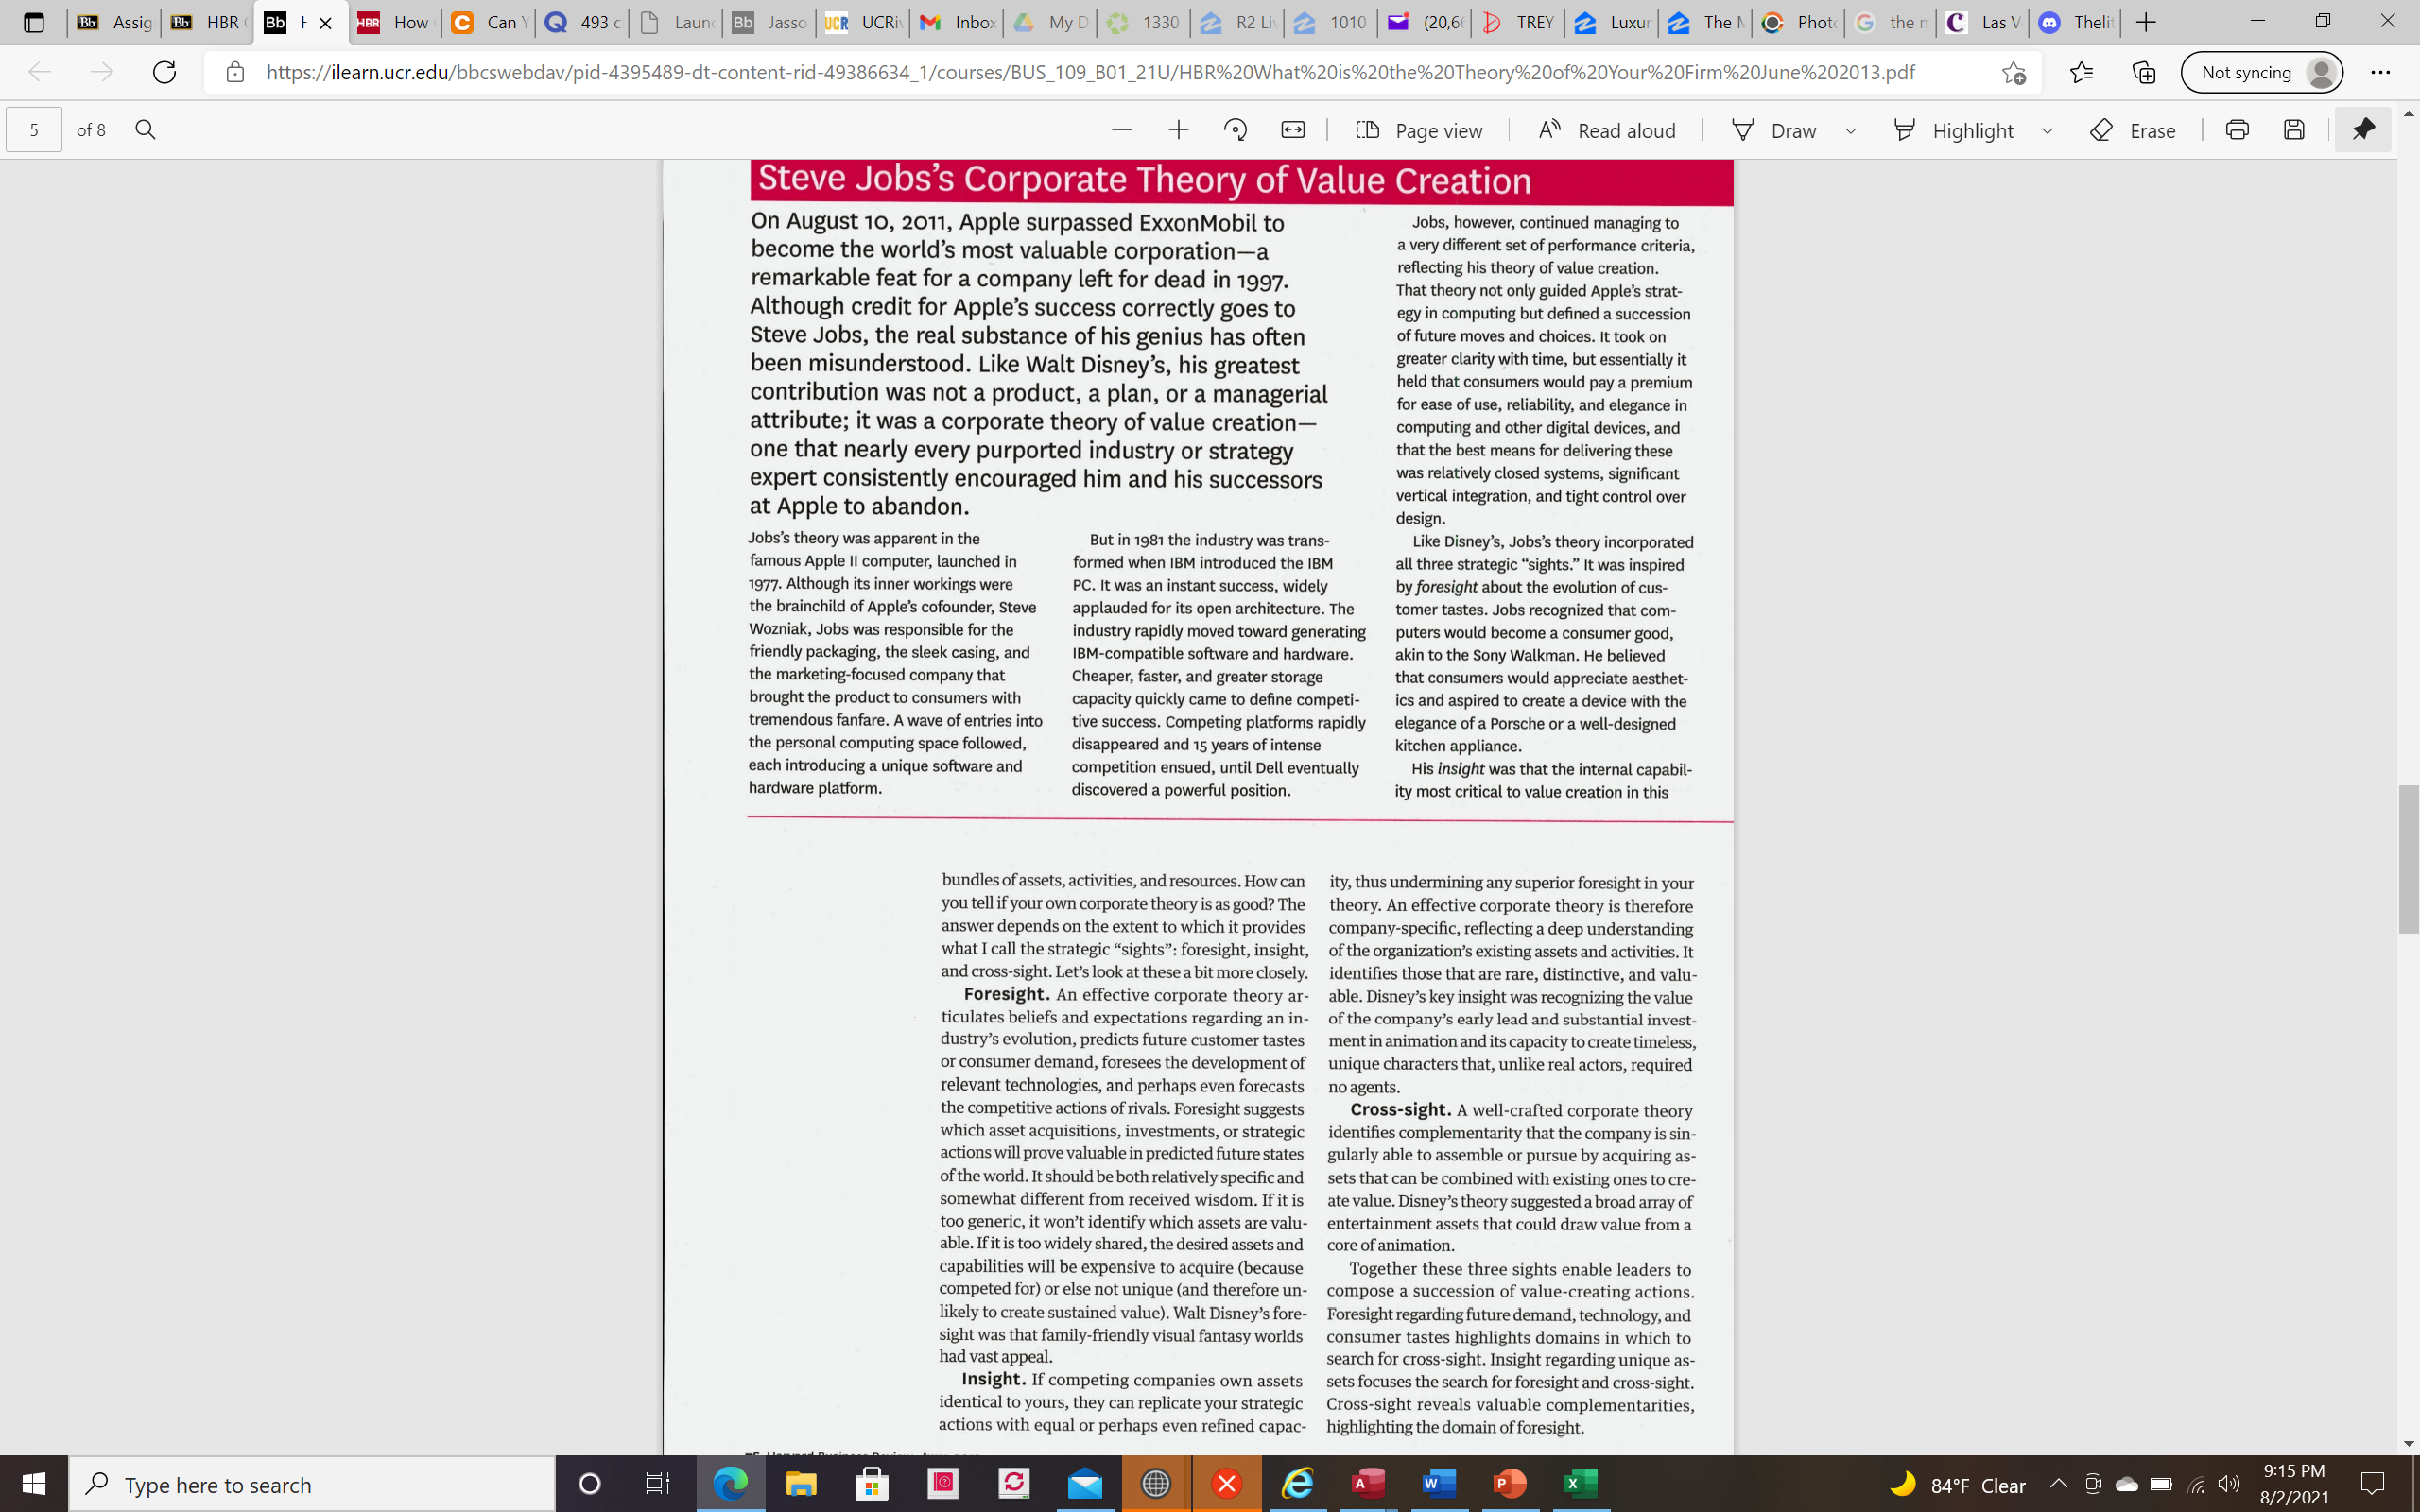2420x1512 pixels.
Task: Start Read aloud
Action: pos(1606,130)
